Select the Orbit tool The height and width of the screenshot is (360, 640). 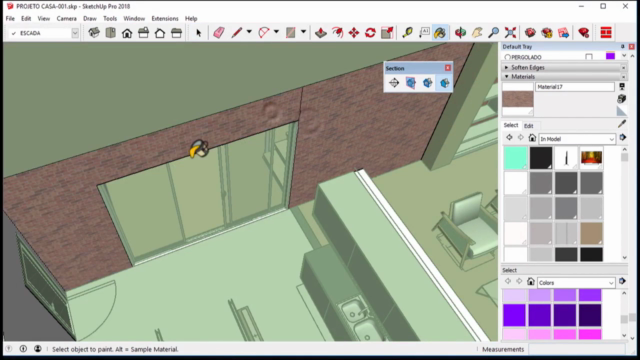[460, 33]
